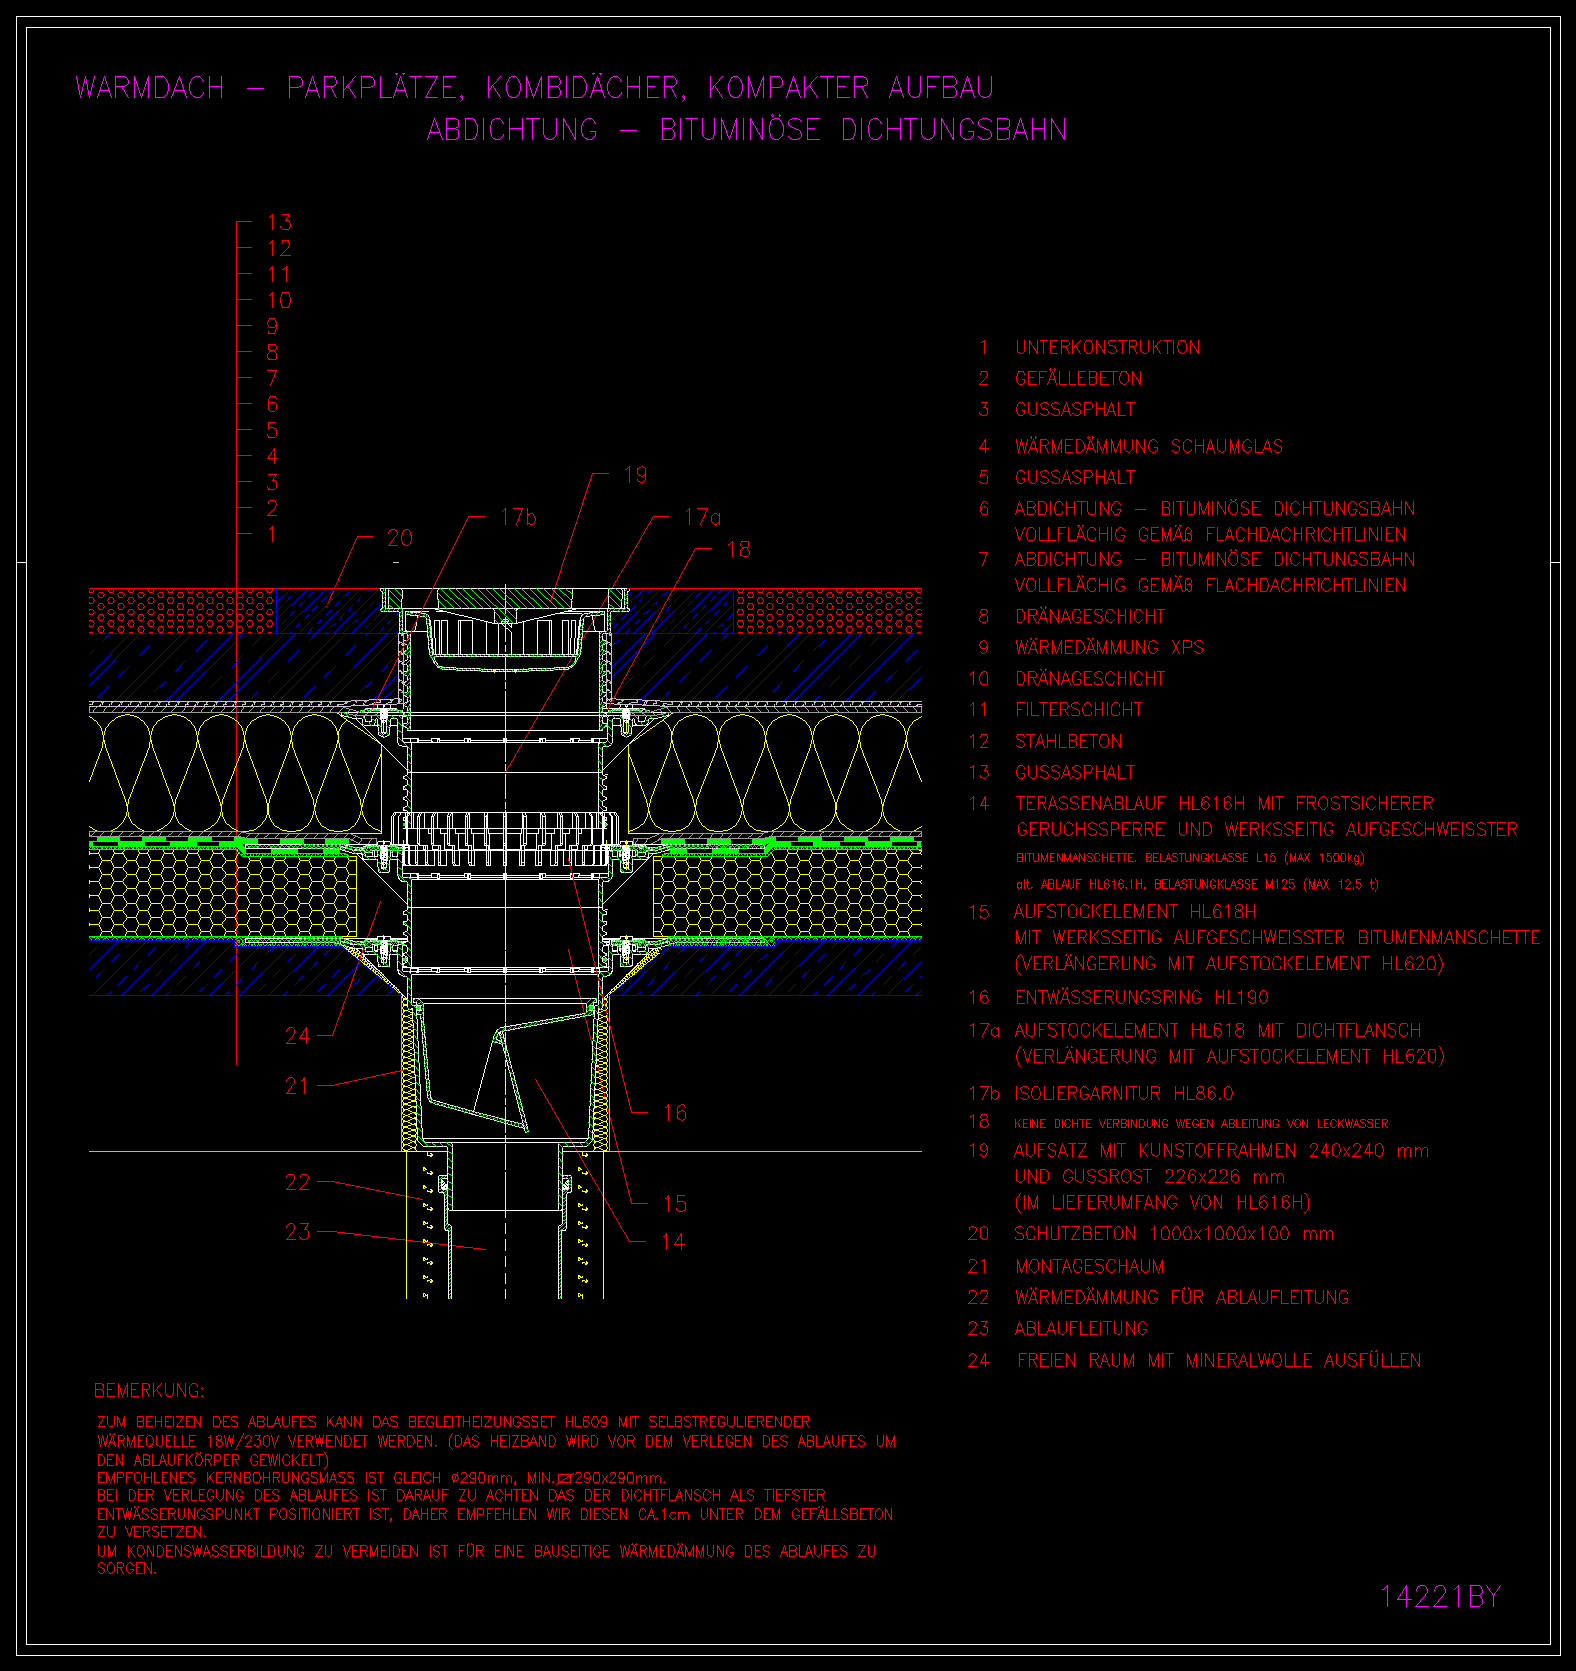Select the legend text 'GEFÄLLEBETON'
Screen dimensions: 1576x1671
(x=1079, y=379)
